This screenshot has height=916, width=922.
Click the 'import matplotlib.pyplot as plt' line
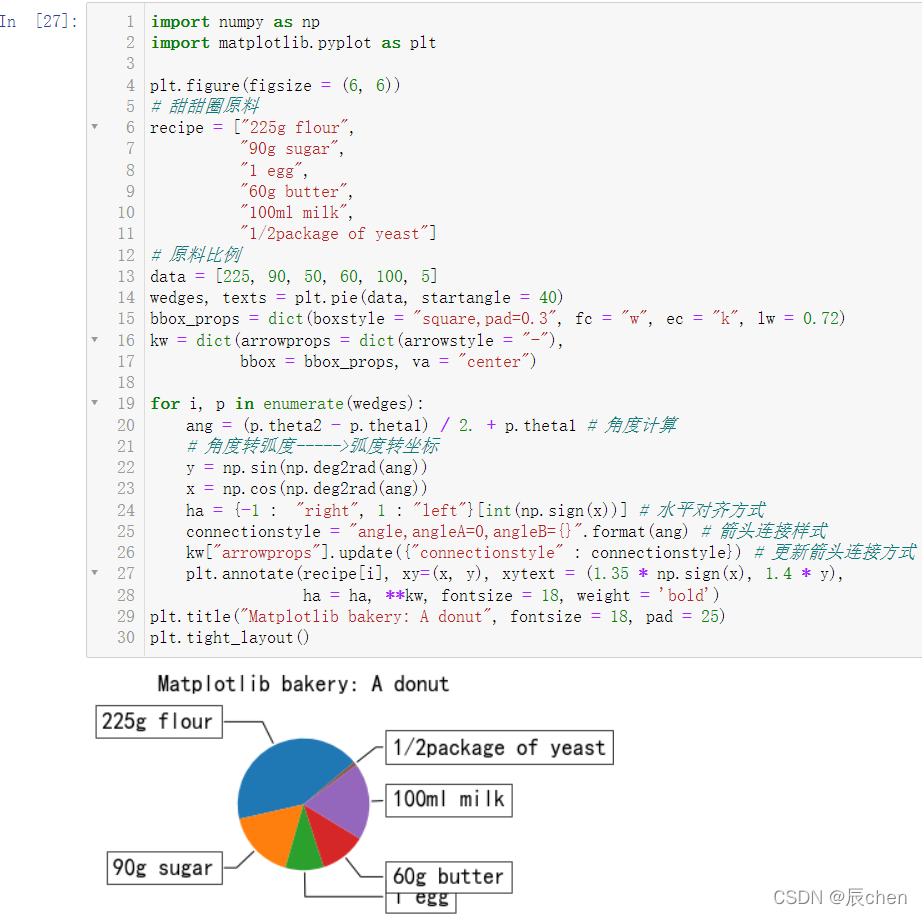point(293,43)
